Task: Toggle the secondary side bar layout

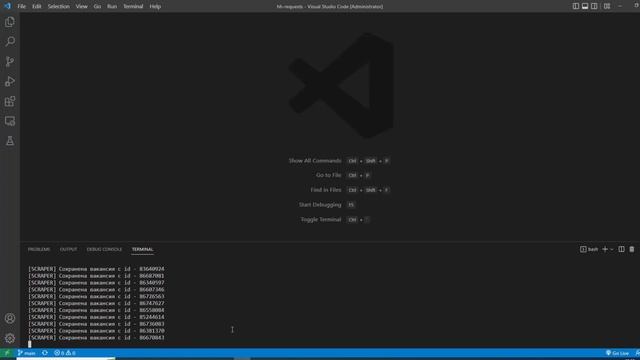Action: pos(594,6)
